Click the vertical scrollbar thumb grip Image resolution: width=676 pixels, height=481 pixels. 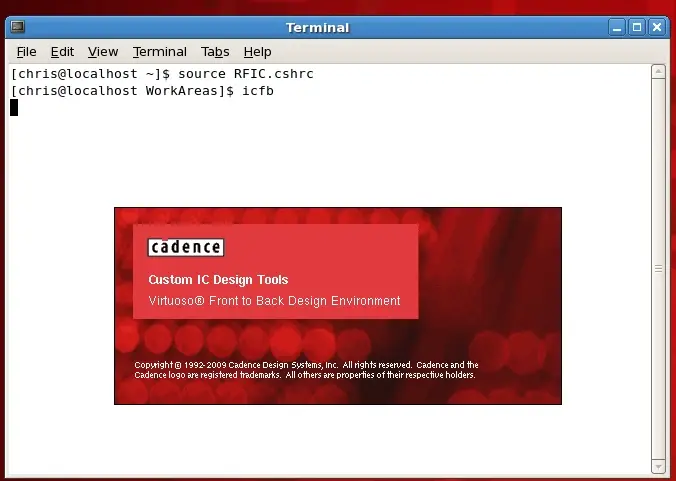pyautogui.click(x=658, y=269)
